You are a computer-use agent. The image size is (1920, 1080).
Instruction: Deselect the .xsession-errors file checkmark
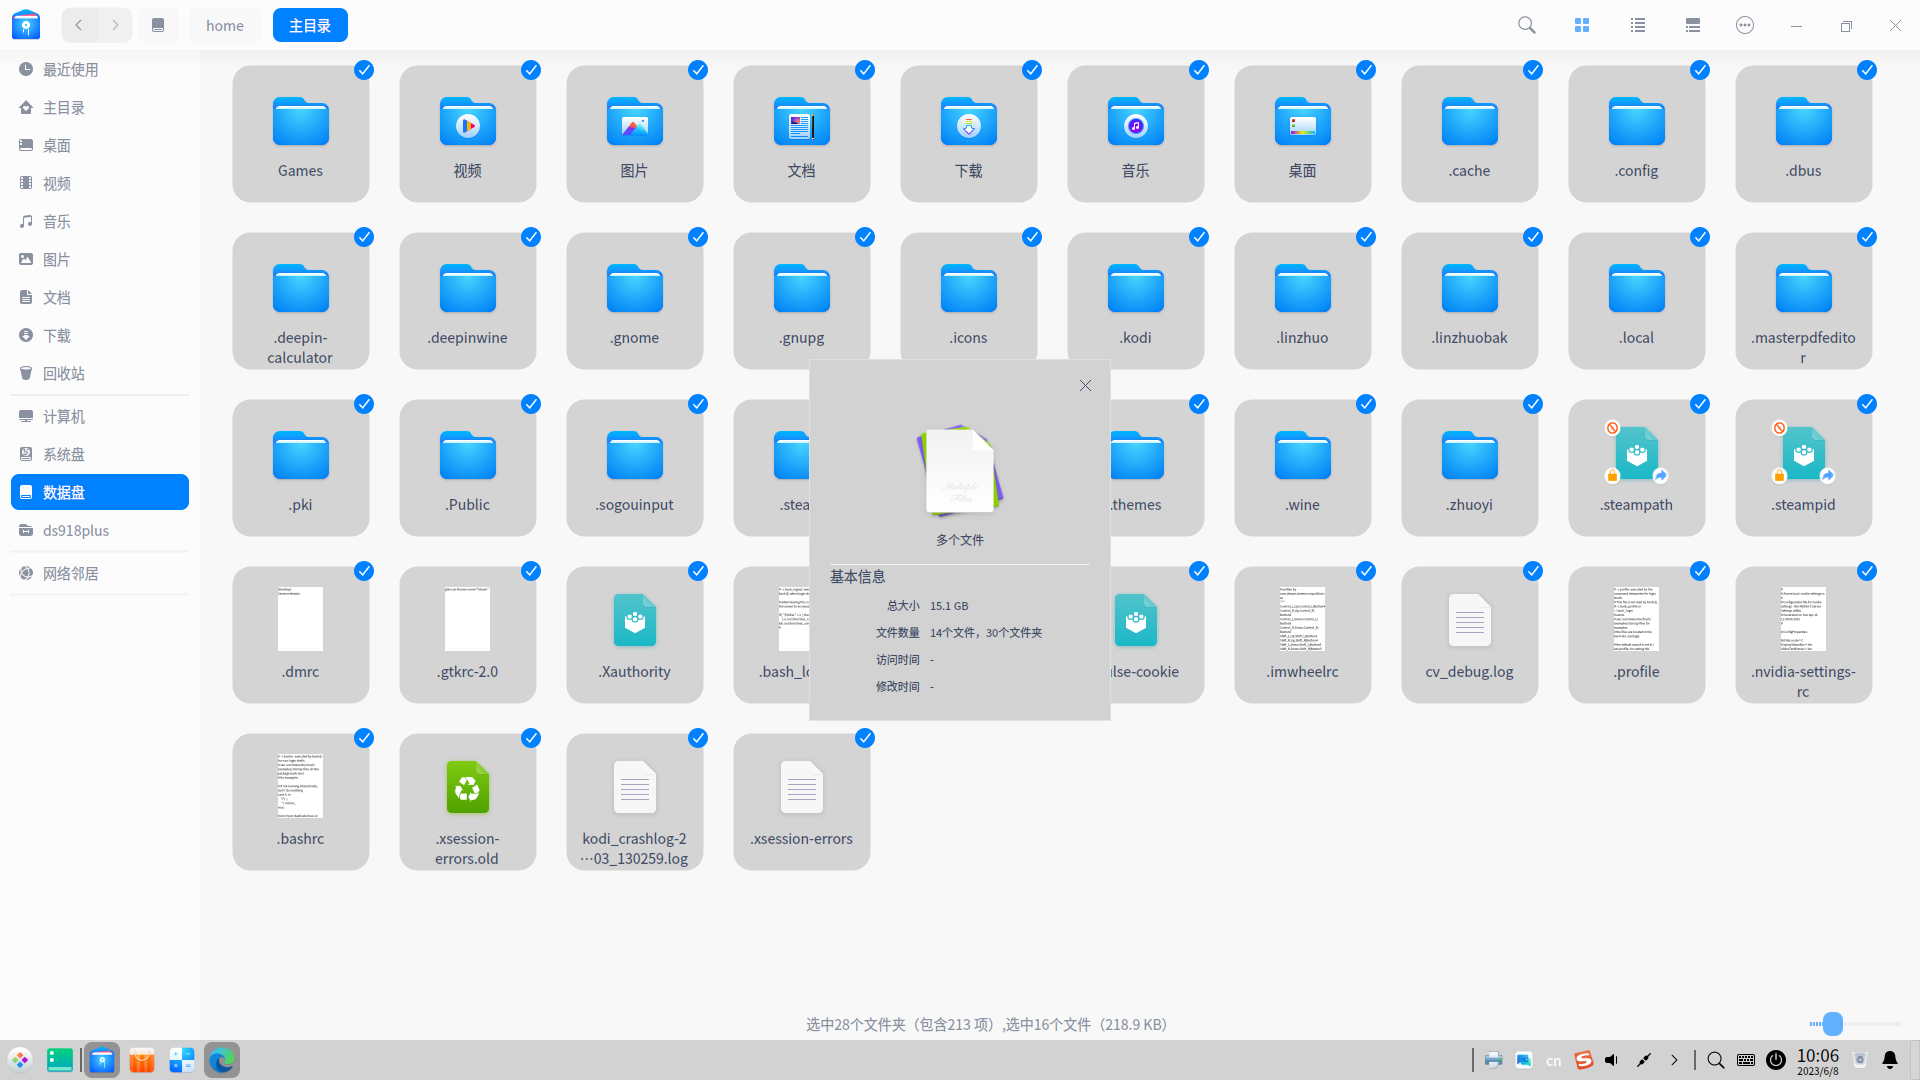tap(865, 738)
